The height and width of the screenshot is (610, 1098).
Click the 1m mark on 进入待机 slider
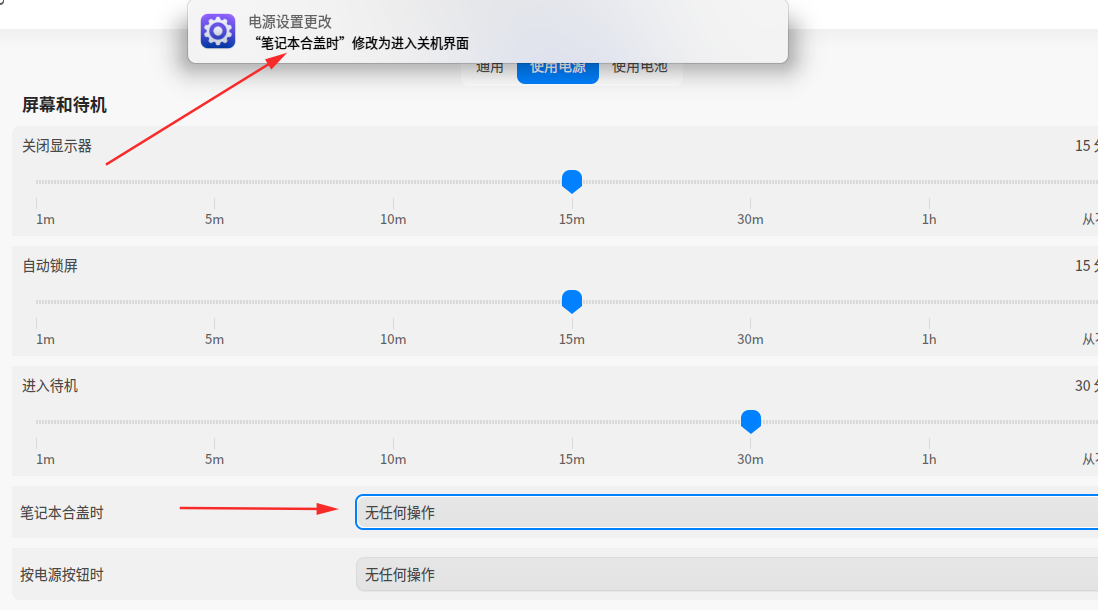46,459
